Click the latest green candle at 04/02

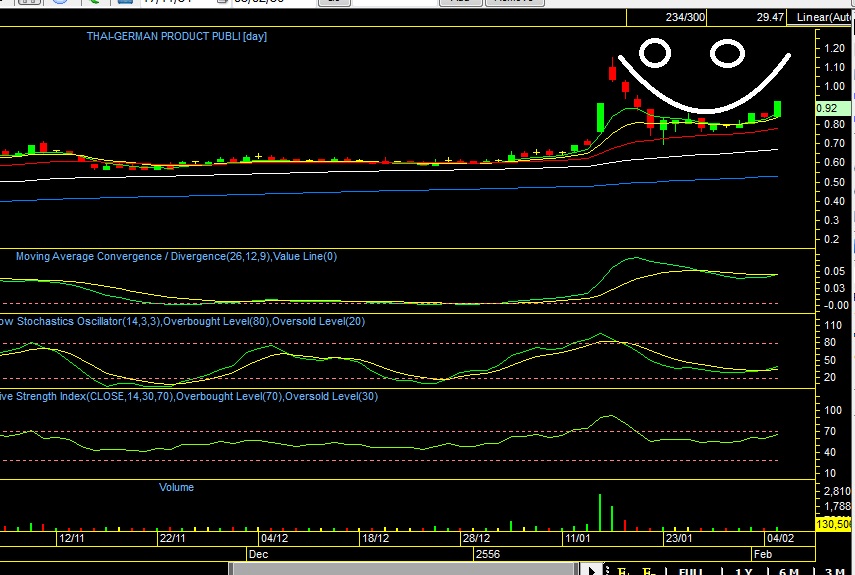(x=777, y=108)
